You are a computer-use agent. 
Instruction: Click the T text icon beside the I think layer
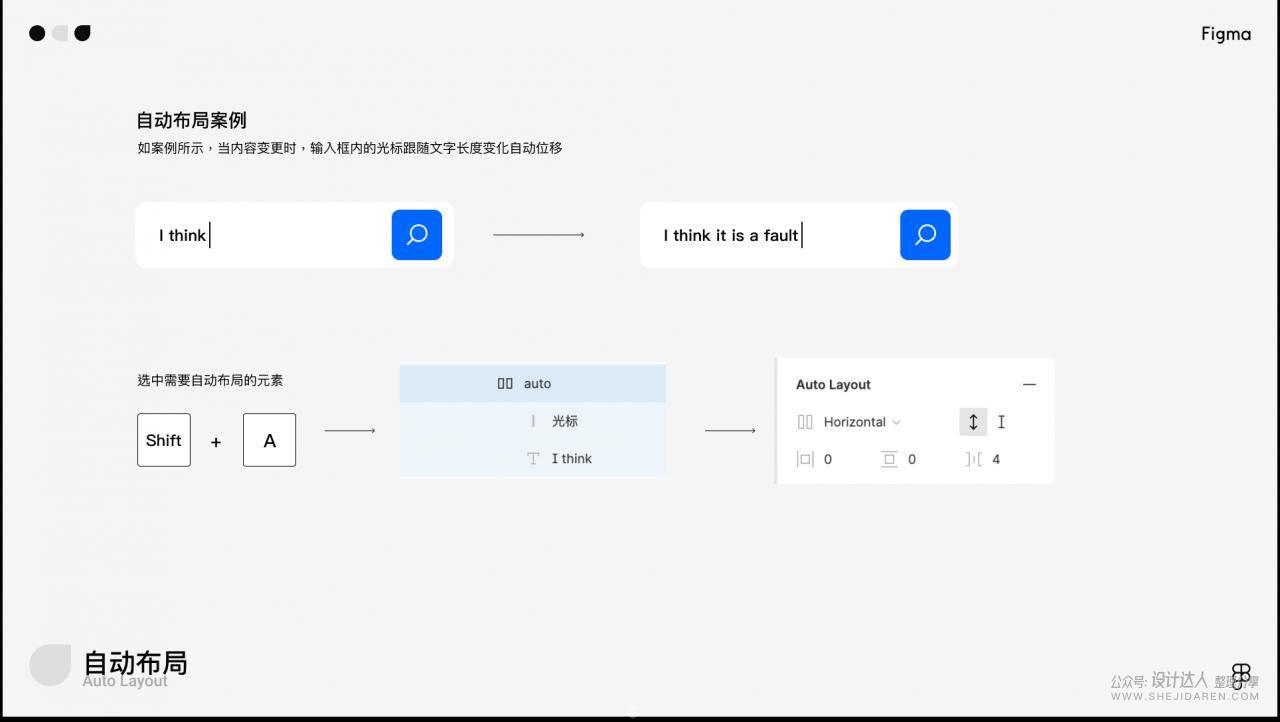(x=533, y=458)
